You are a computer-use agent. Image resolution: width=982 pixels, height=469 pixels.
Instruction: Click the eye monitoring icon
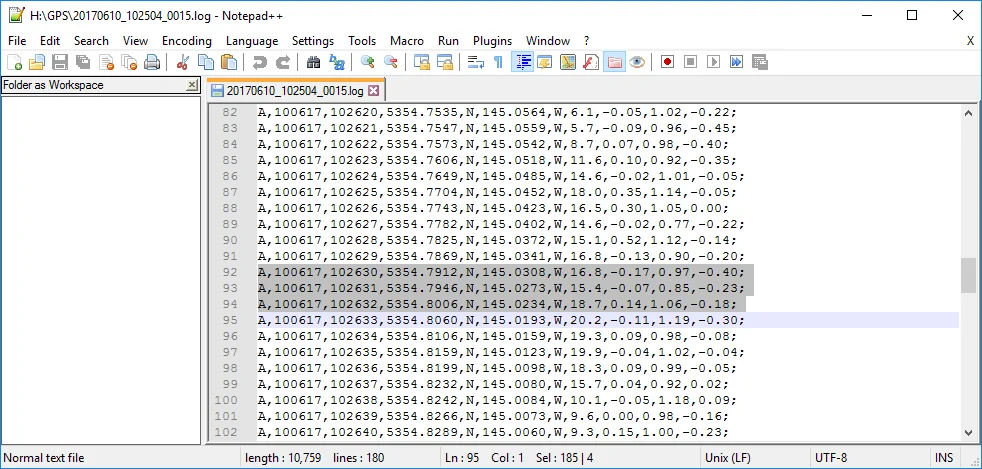coord(637,62)
